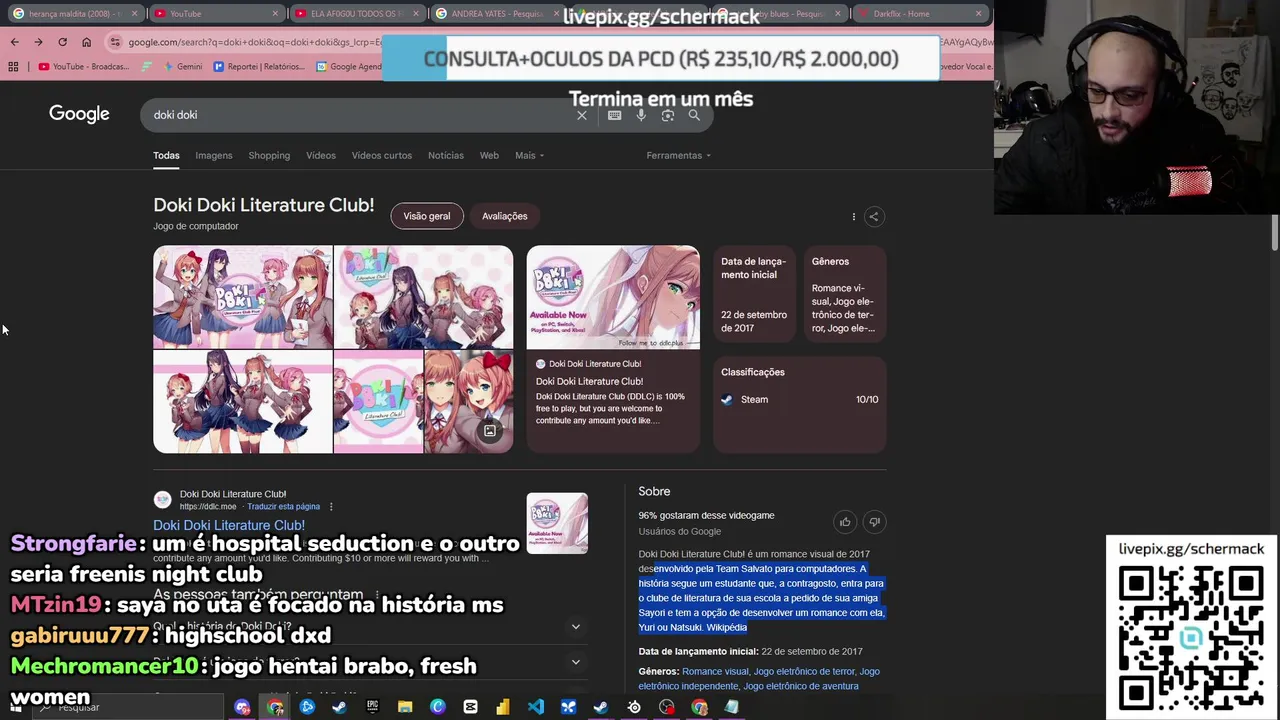The height and width of the screenshot is (720, 1280).
Task: Open the Wikipédia source link
Action: pyautogui.click(x=726, y=627)
